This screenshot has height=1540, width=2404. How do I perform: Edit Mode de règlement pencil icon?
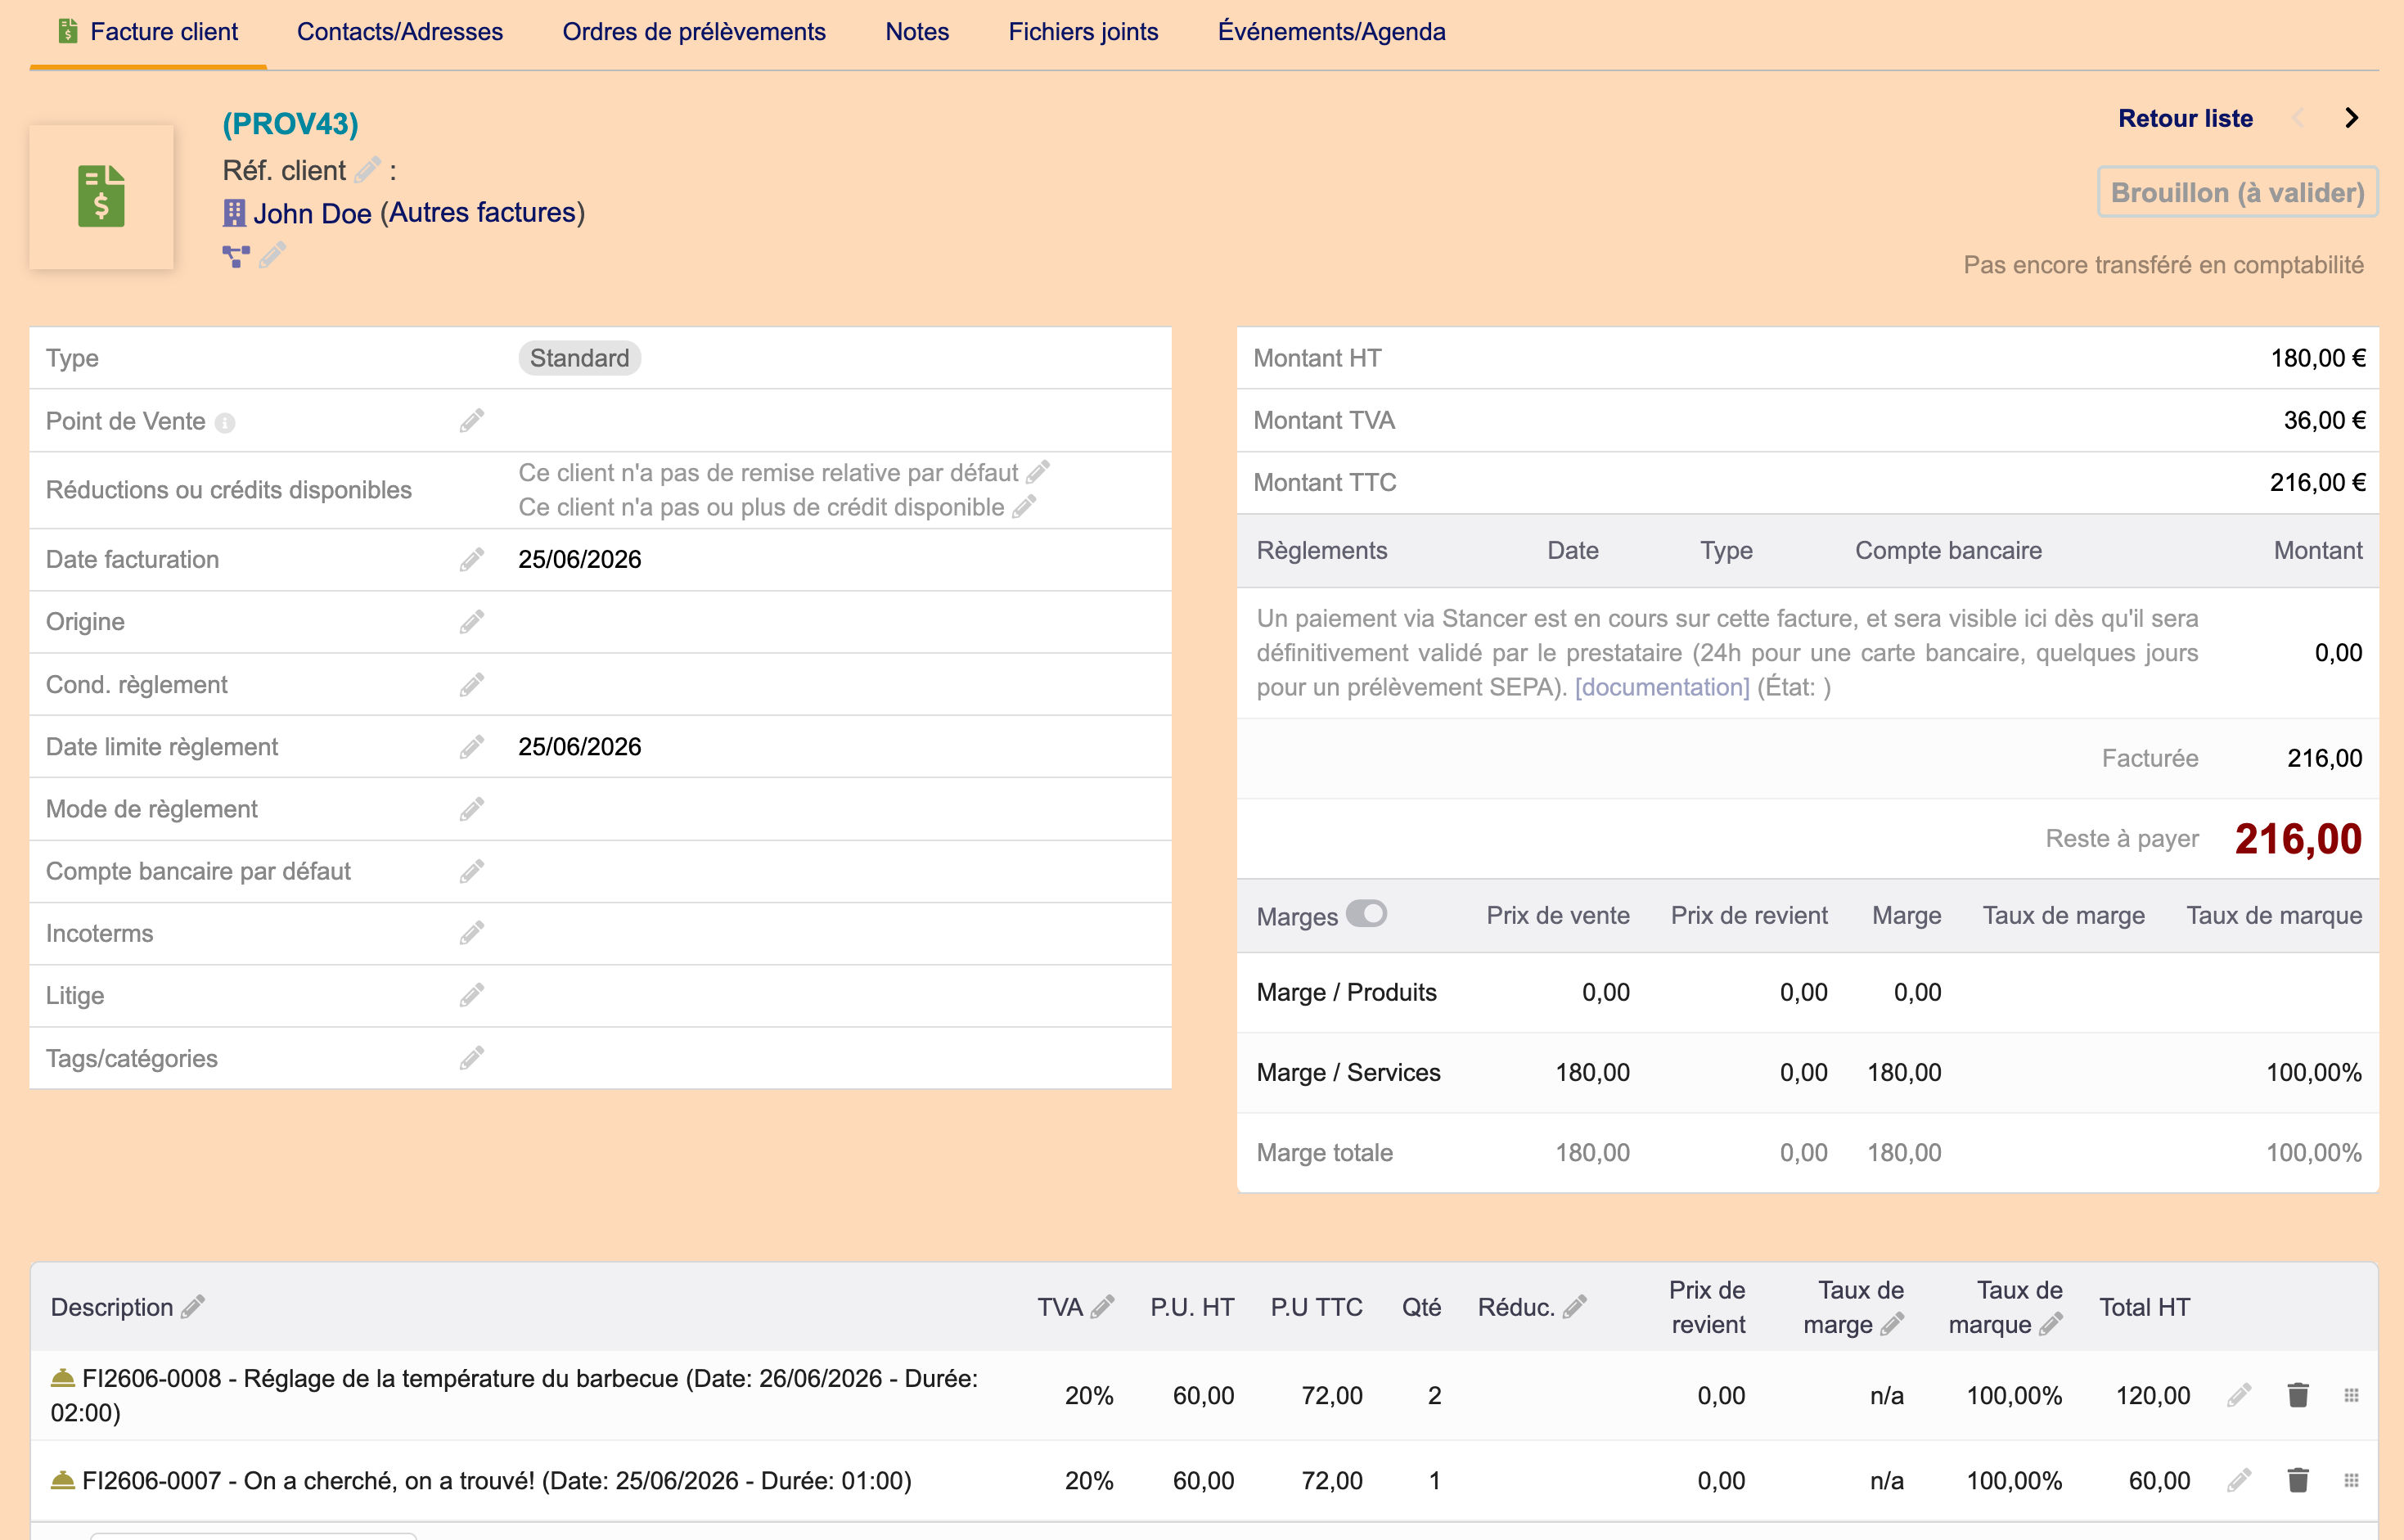point(472,808)
